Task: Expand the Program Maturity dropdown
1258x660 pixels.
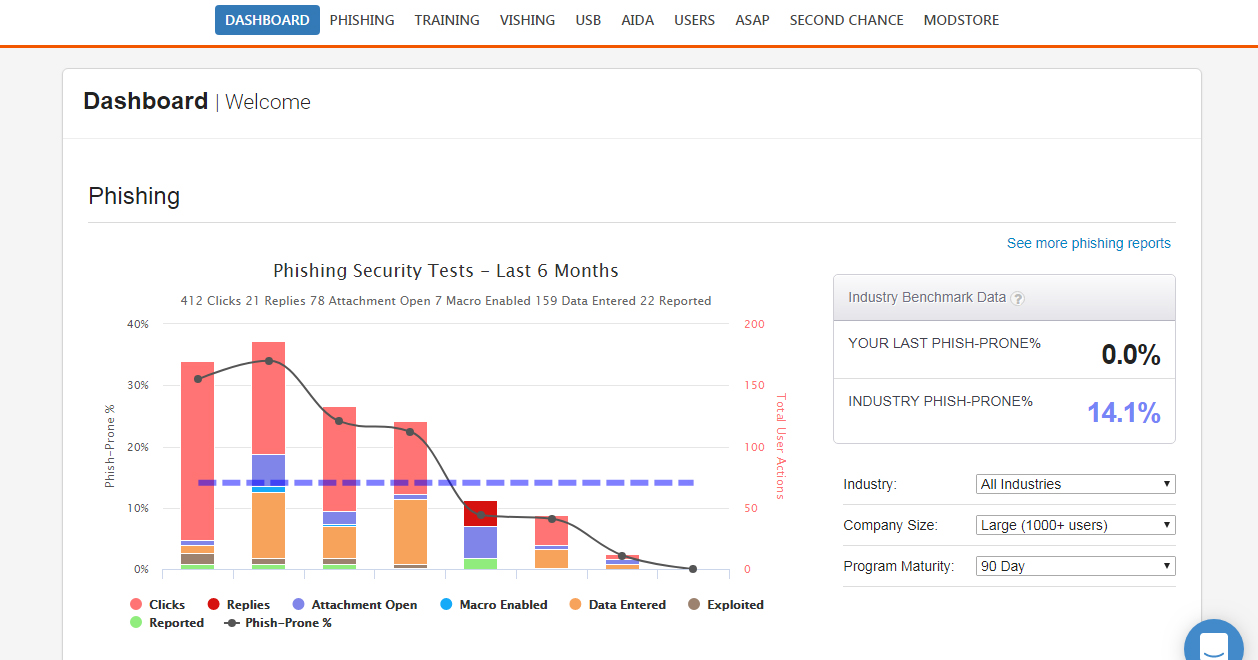Action: click(1075, 566)
